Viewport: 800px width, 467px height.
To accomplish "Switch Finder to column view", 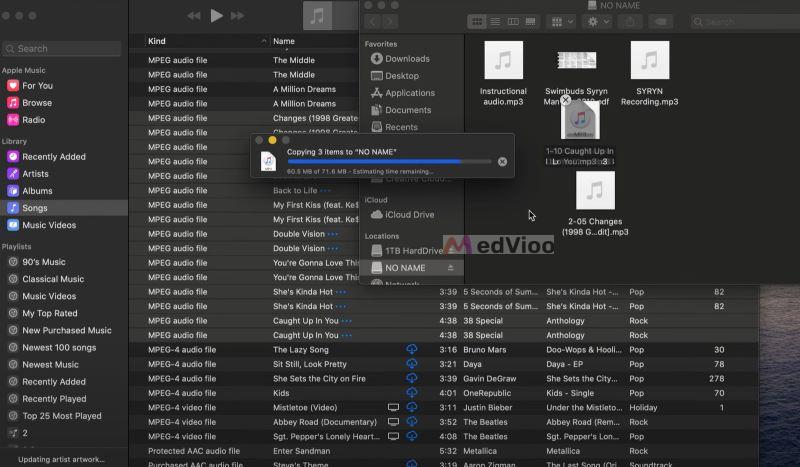I will (513, 21).
